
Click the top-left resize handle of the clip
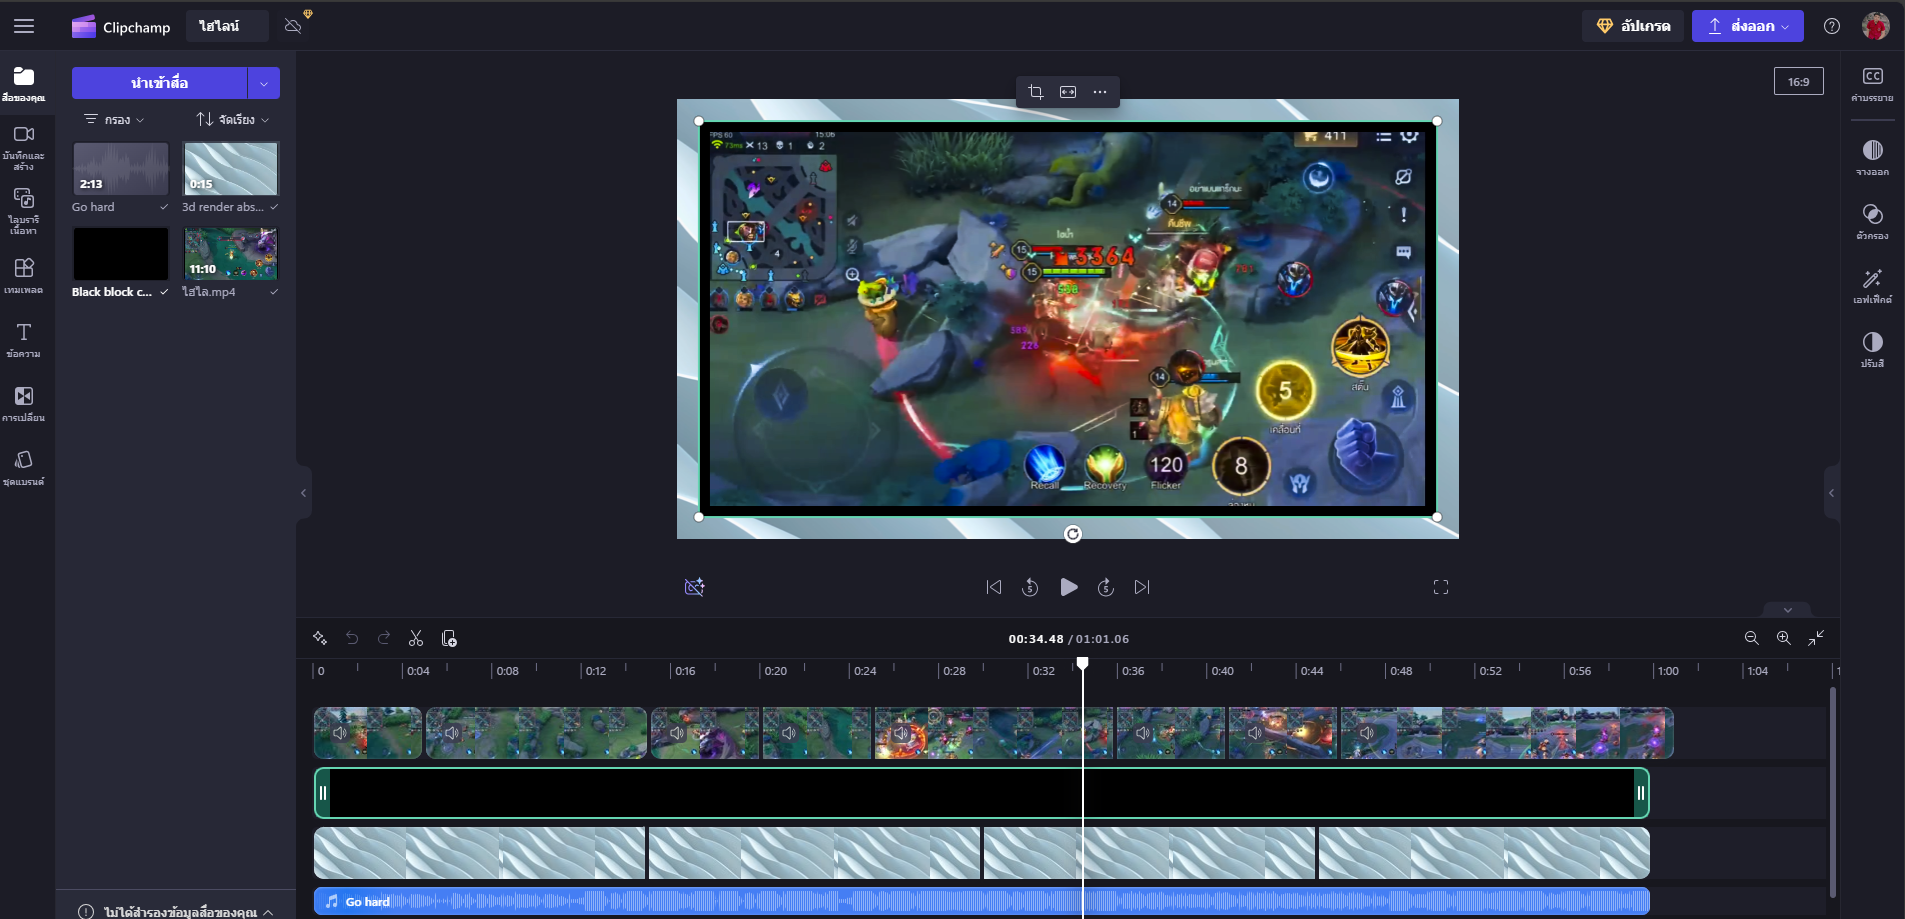pos(699,121)
